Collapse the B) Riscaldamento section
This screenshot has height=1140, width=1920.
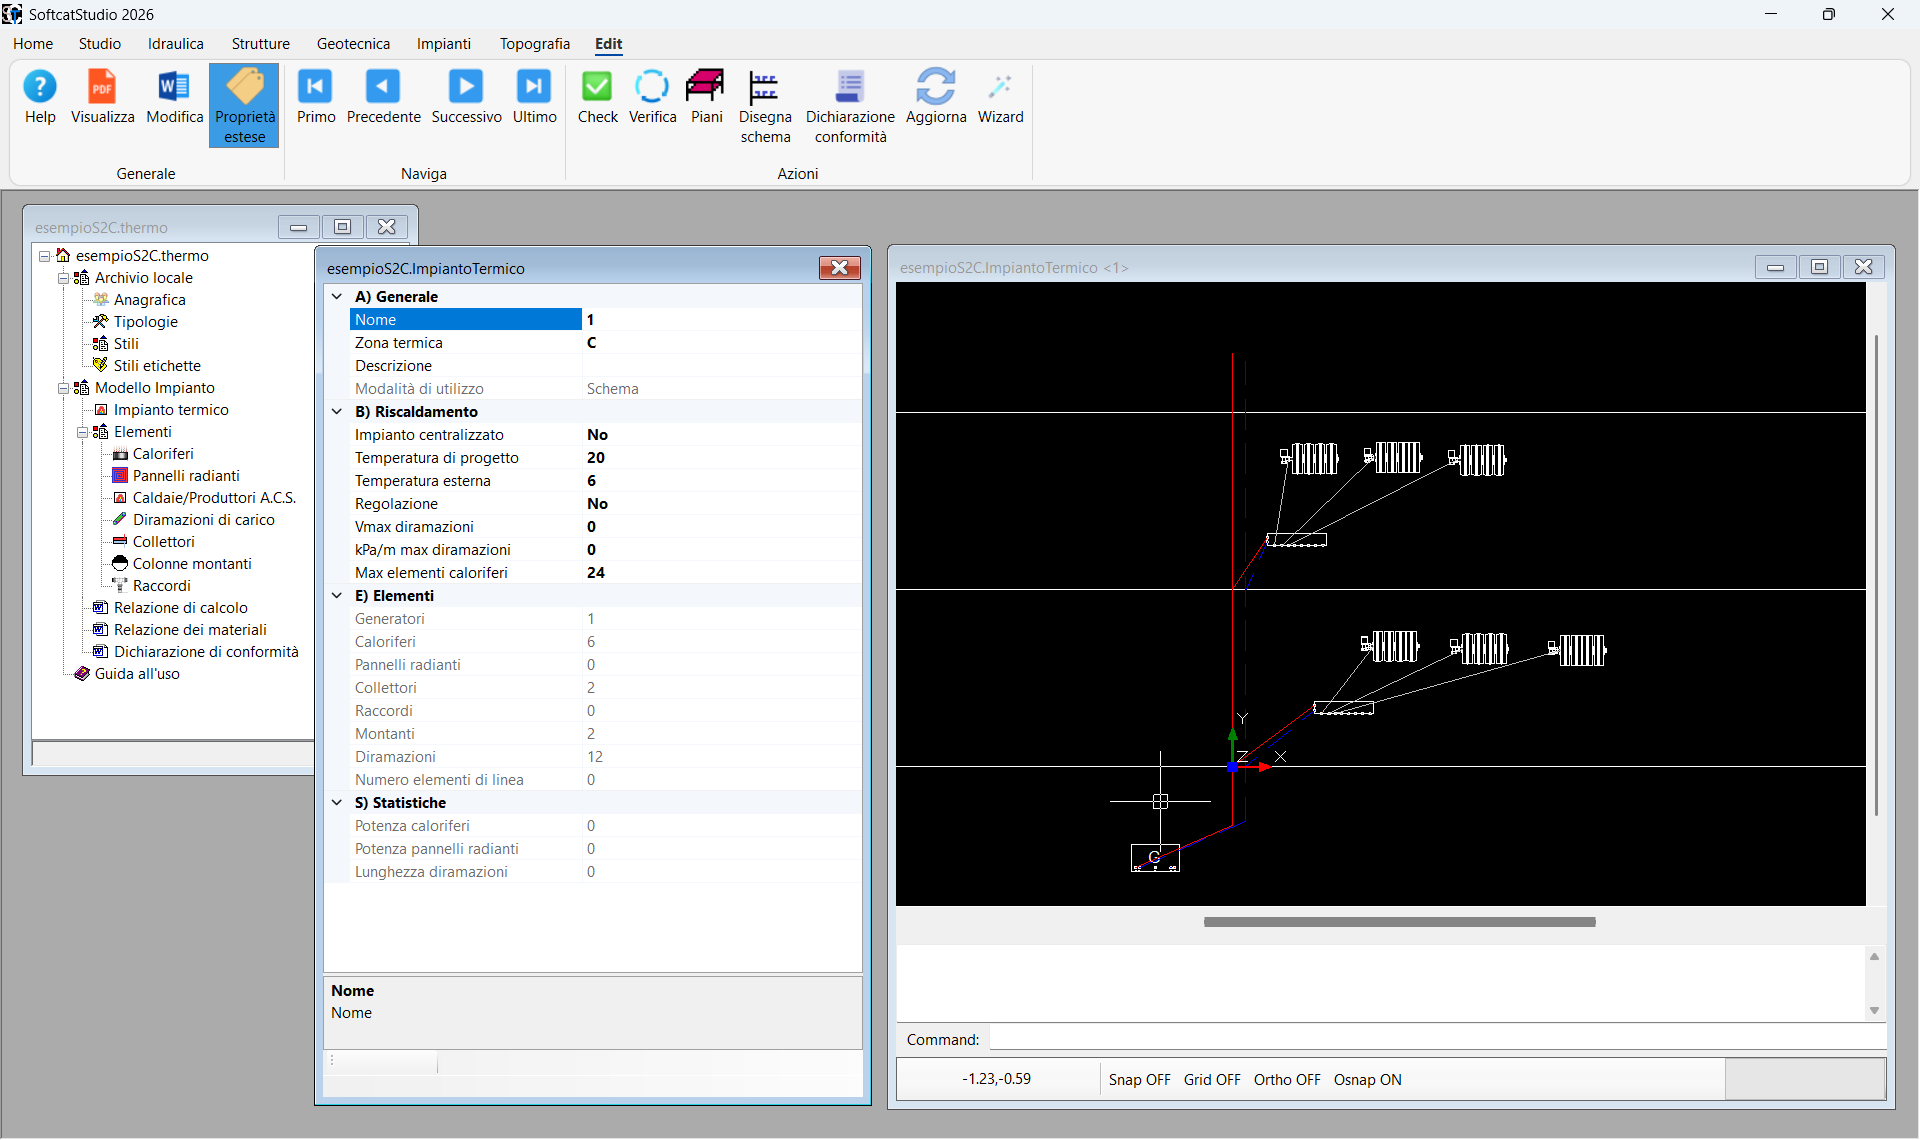(x=337, y=412)
